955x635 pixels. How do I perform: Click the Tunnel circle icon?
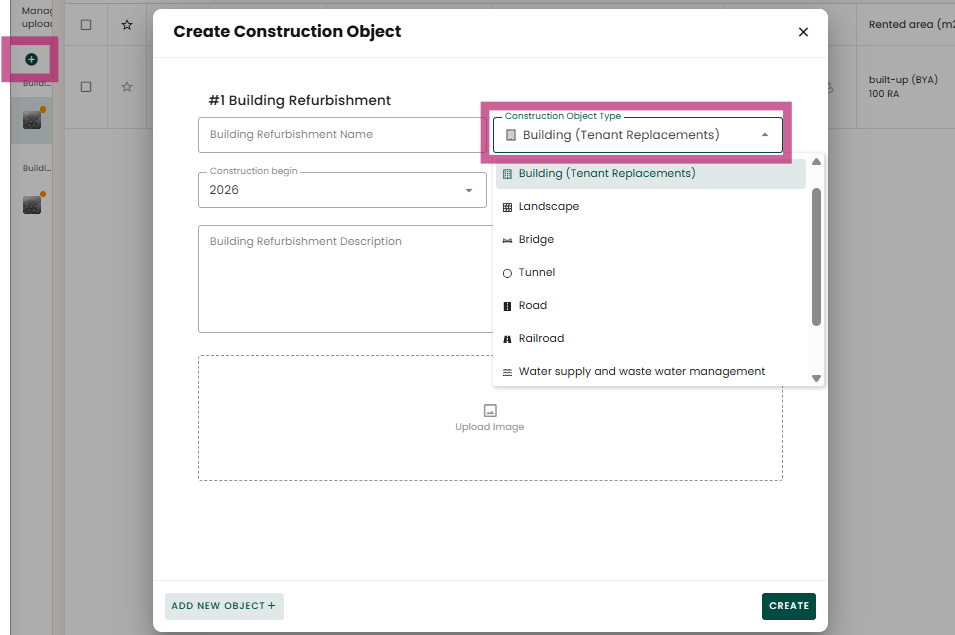pos(507,273)
